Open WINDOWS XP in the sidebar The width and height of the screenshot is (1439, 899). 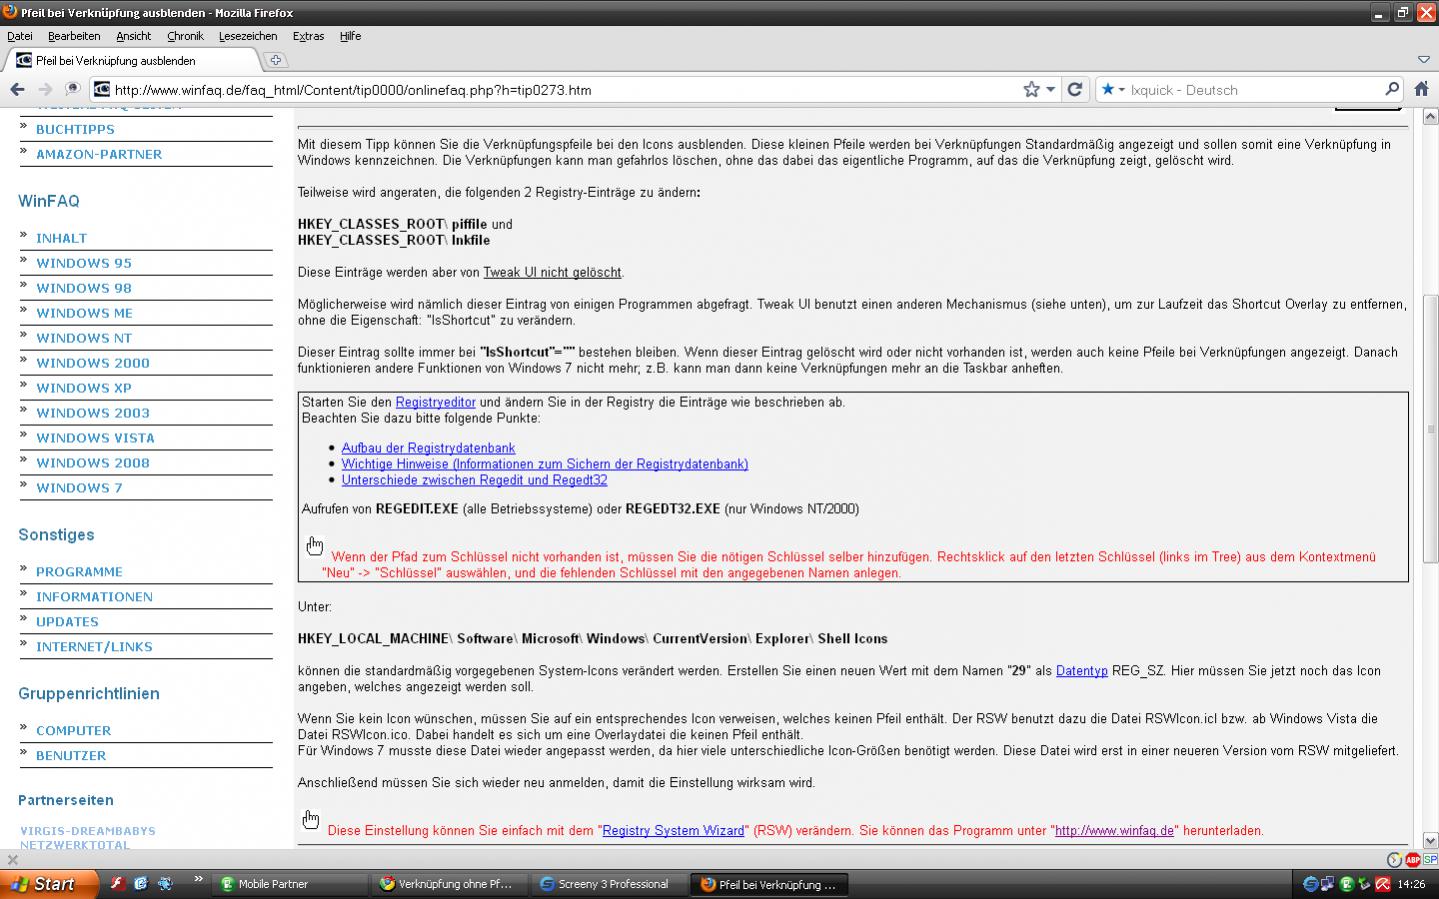coord(84,388)
